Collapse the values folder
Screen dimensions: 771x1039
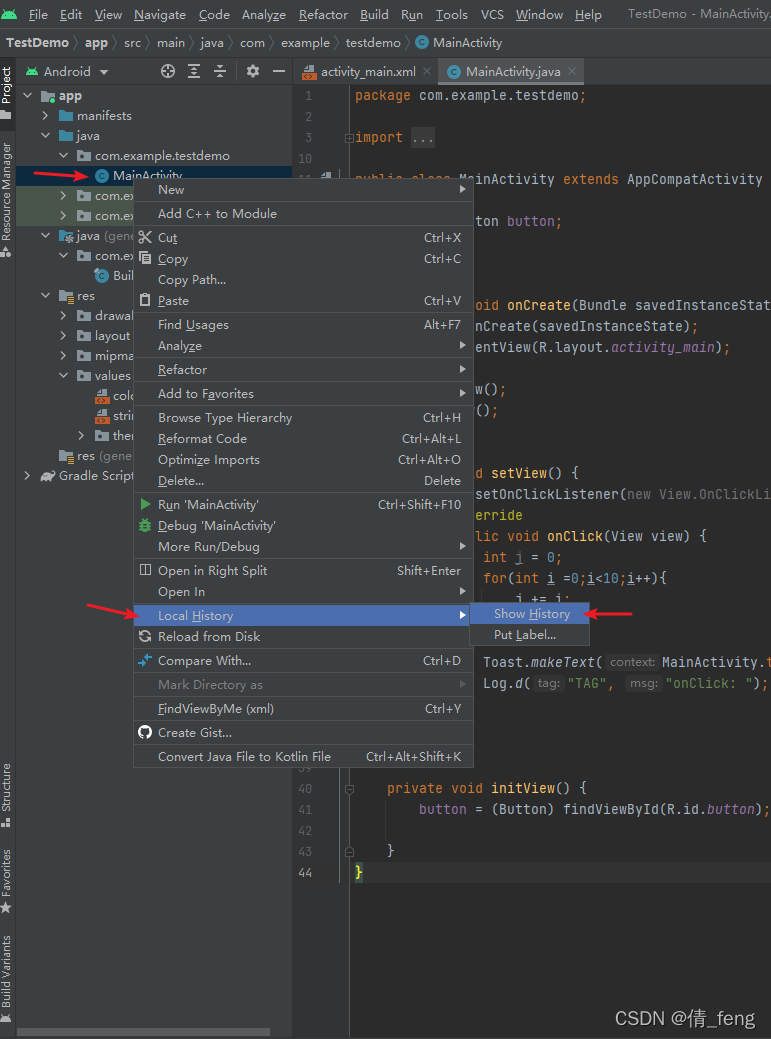pos(64,376)
